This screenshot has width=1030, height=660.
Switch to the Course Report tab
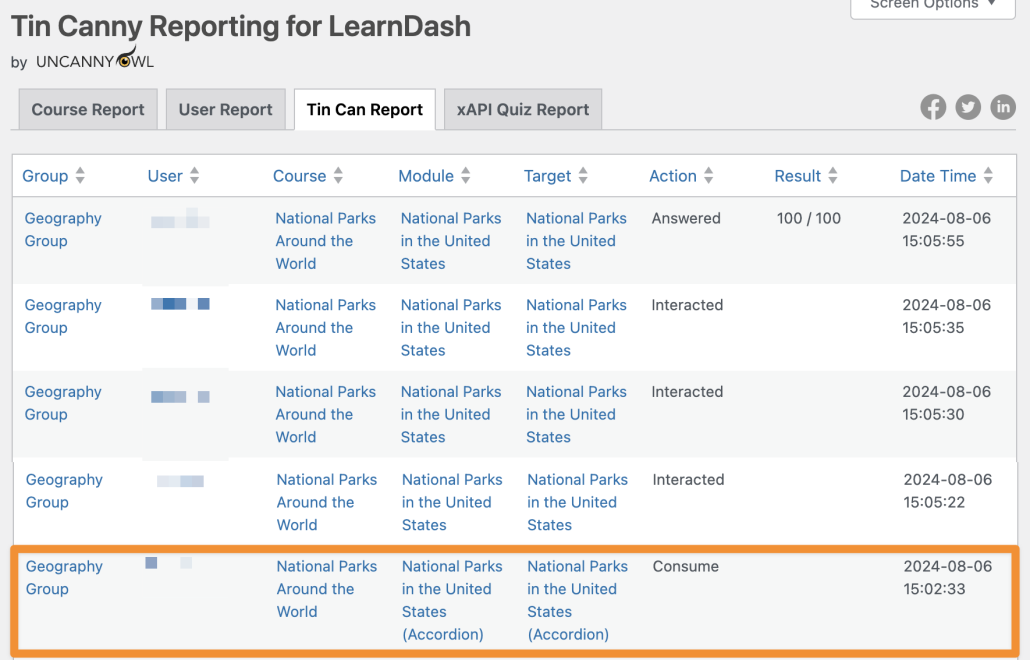[88, 110]
